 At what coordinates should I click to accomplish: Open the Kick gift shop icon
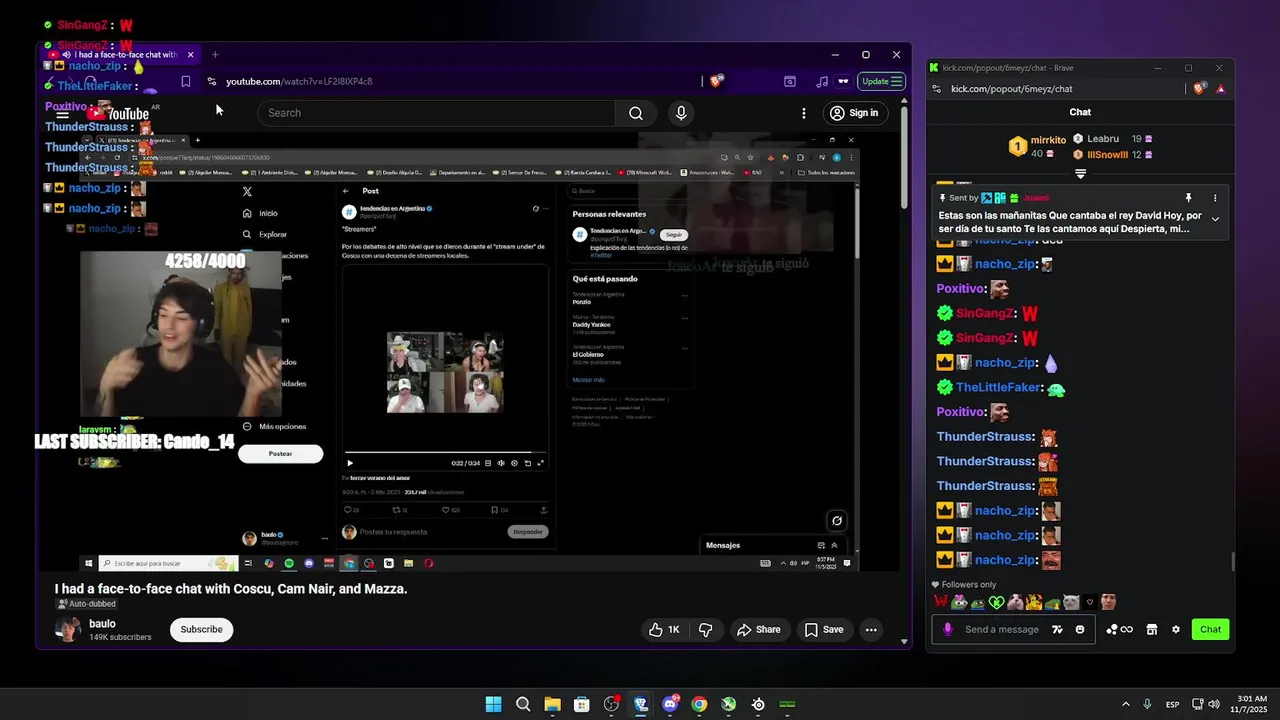[1151, 629]
